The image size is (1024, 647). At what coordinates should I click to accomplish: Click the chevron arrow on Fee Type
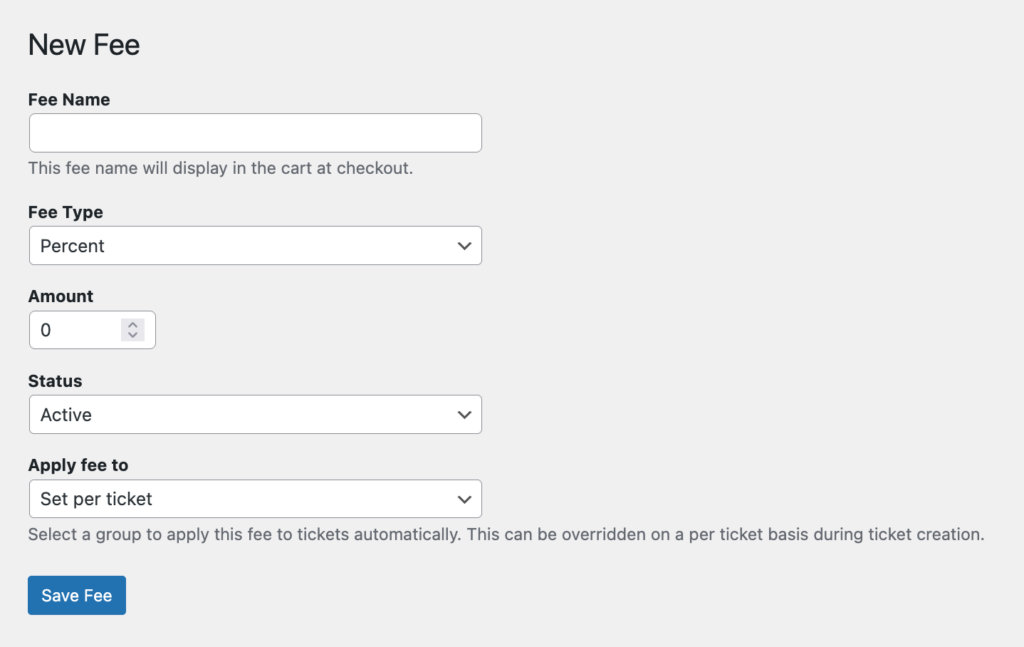tap(464, 246)
